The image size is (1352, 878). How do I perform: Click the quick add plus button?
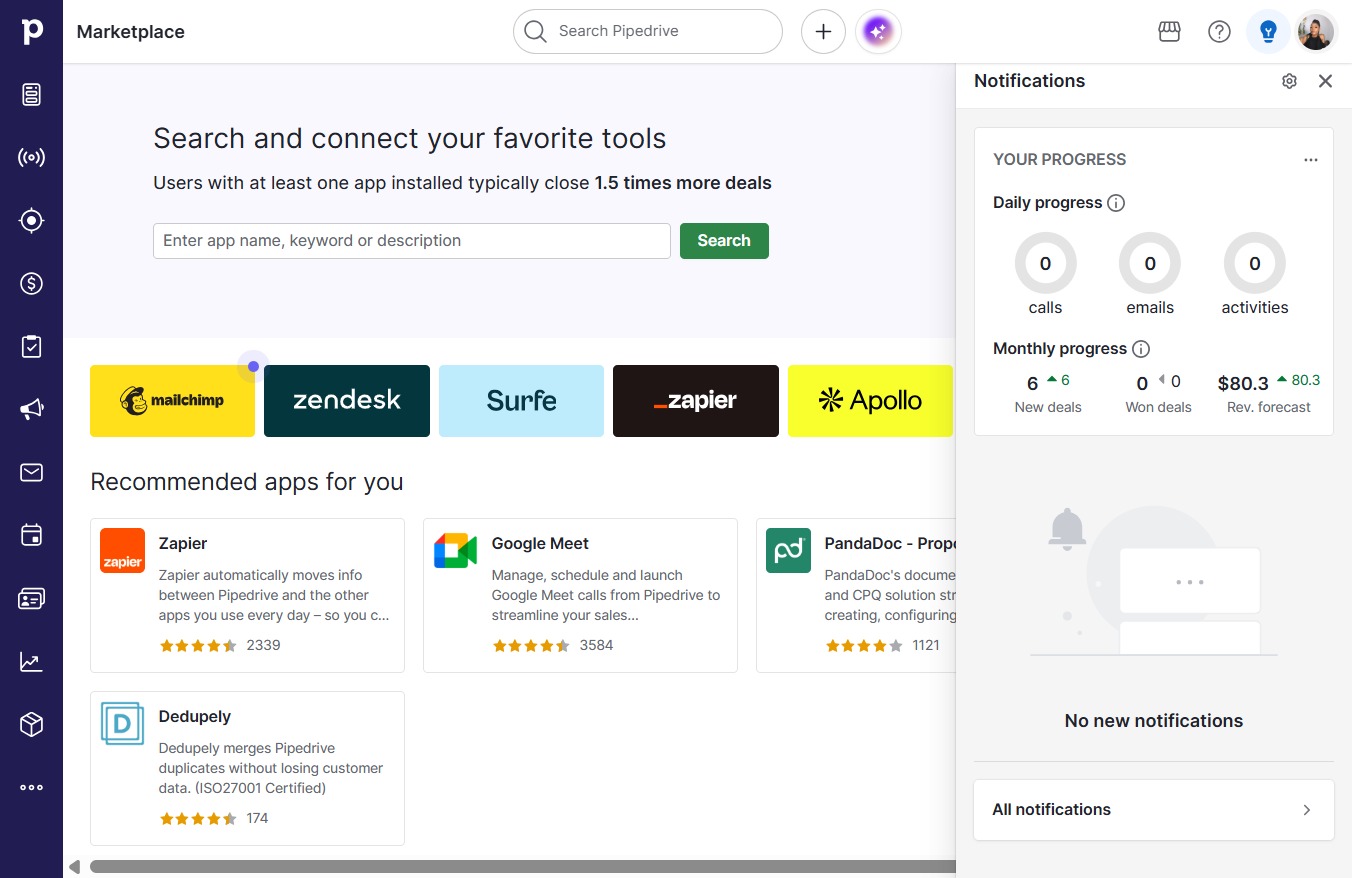pyautogui.click(x=823, y=32)
